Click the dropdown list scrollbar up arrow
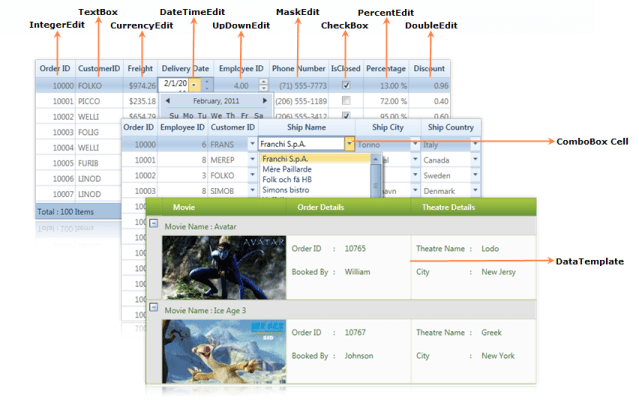Image resolution: width=639 pixels, height=412 pixels. point(376,158)
